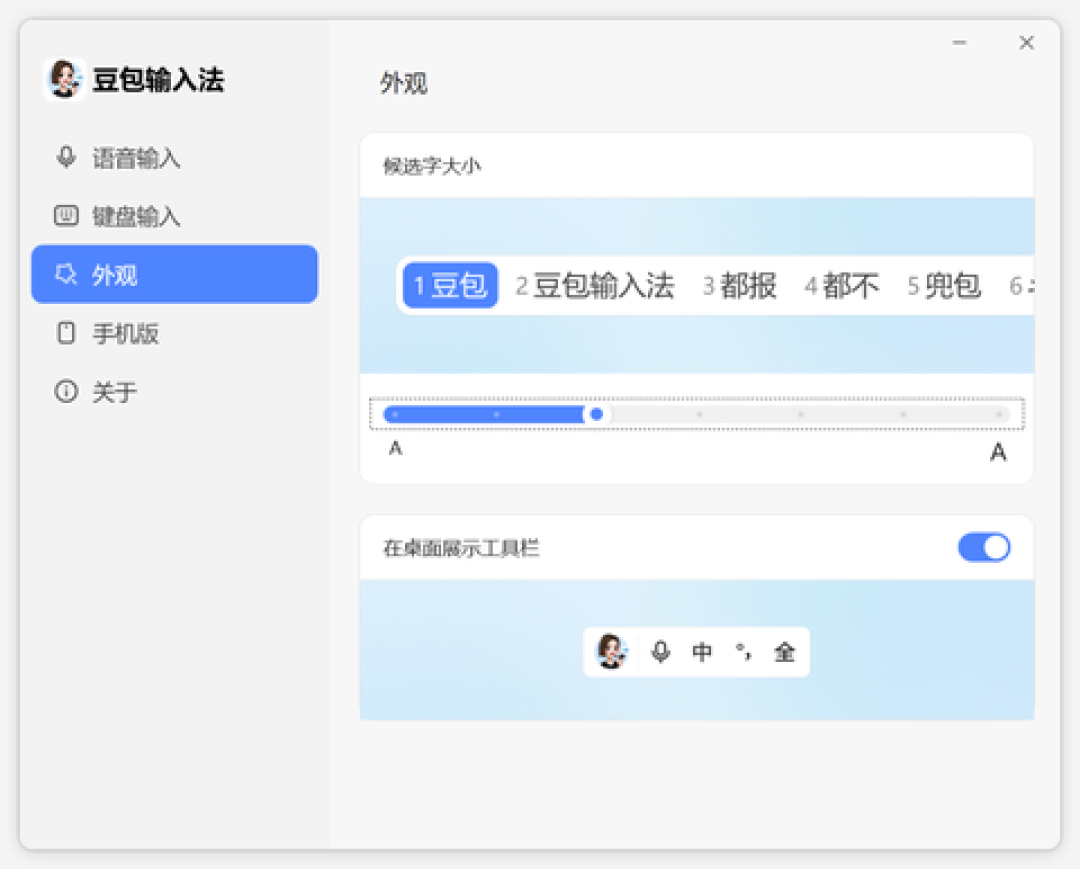Click the punctuation mode icon in toolbar
Viewport: 1080px width, 869px height.
(743, 651)
